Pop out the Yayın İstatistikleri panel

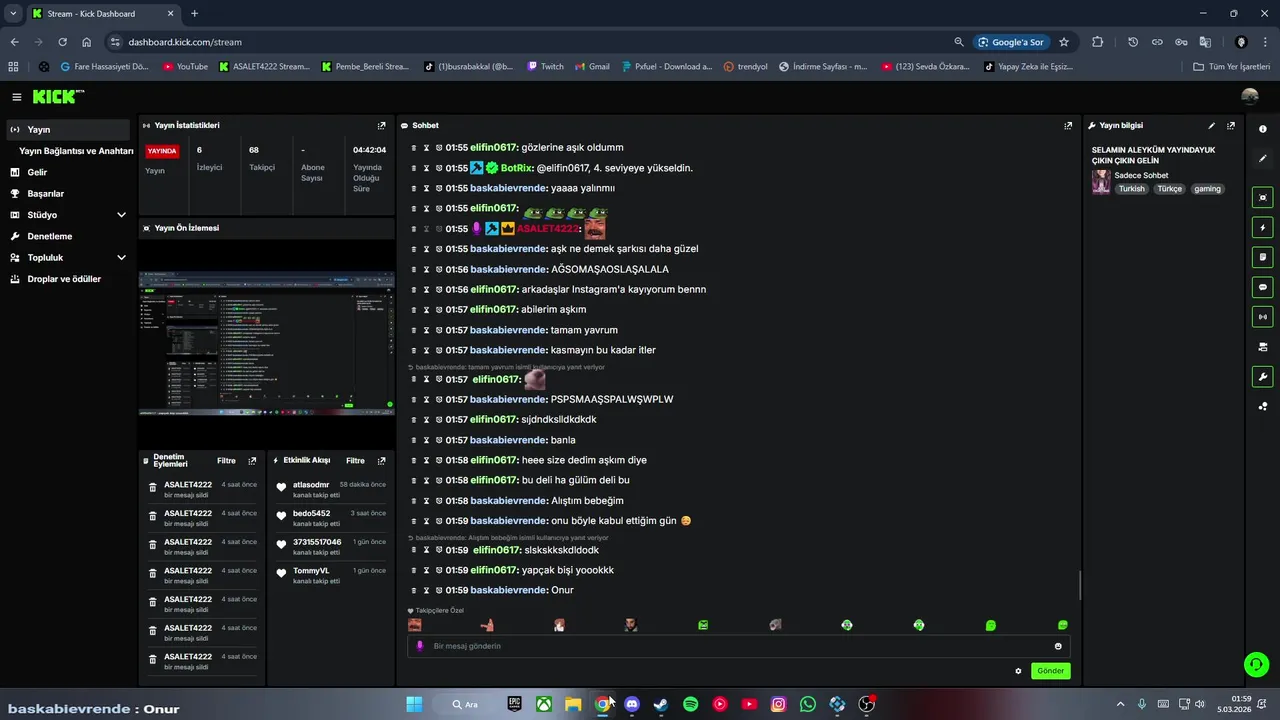click(x=381, y=126)
